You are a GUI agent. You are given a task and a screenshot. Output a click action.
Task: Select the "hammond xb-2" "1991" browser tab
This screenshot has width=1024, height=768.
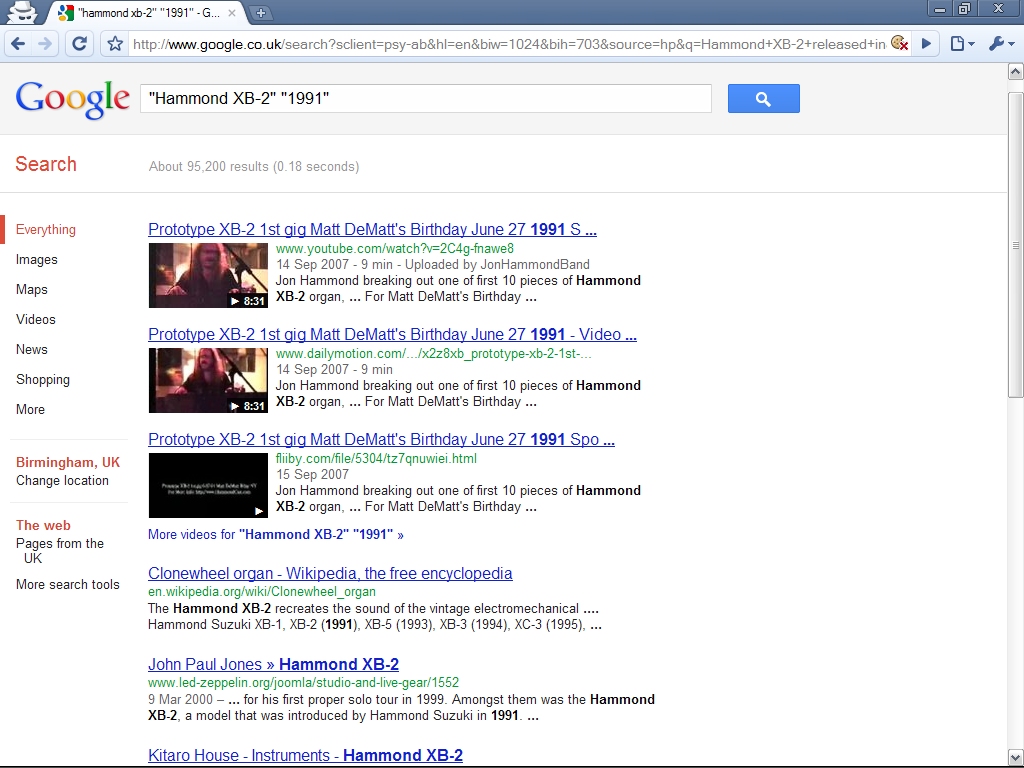[x=146, y=12]
